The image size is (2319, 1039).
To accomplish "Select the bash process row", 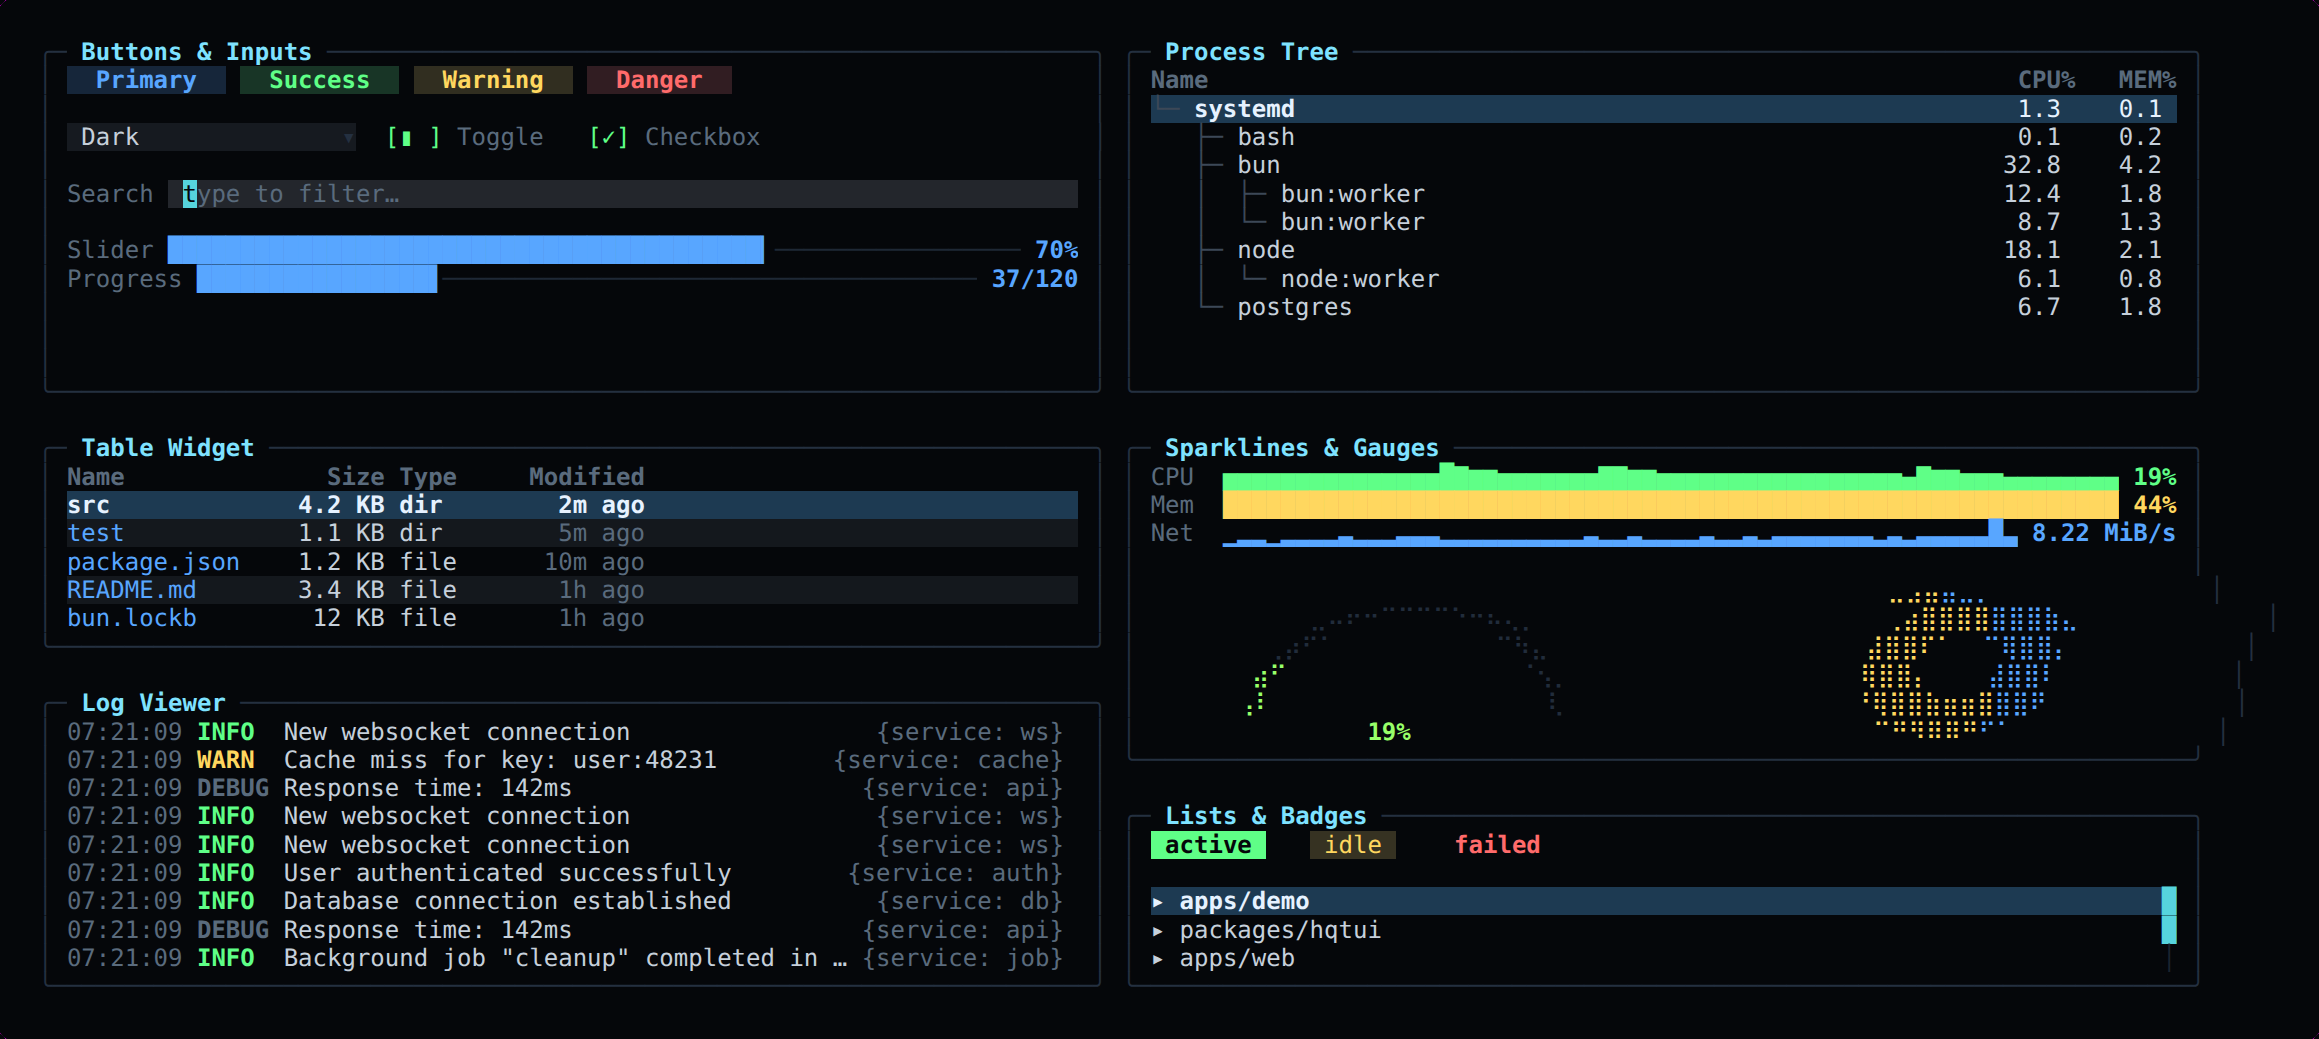I will (1663, 137).
